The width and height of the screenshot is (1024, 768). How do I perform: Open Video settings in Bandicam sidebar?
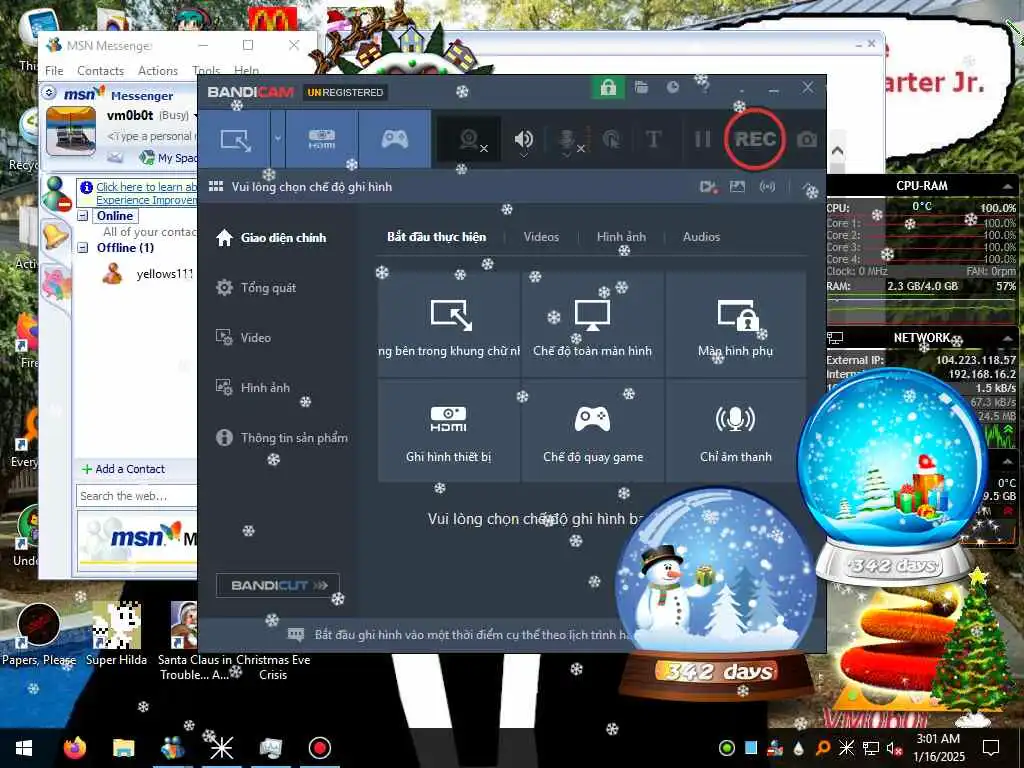click(243, 338)
